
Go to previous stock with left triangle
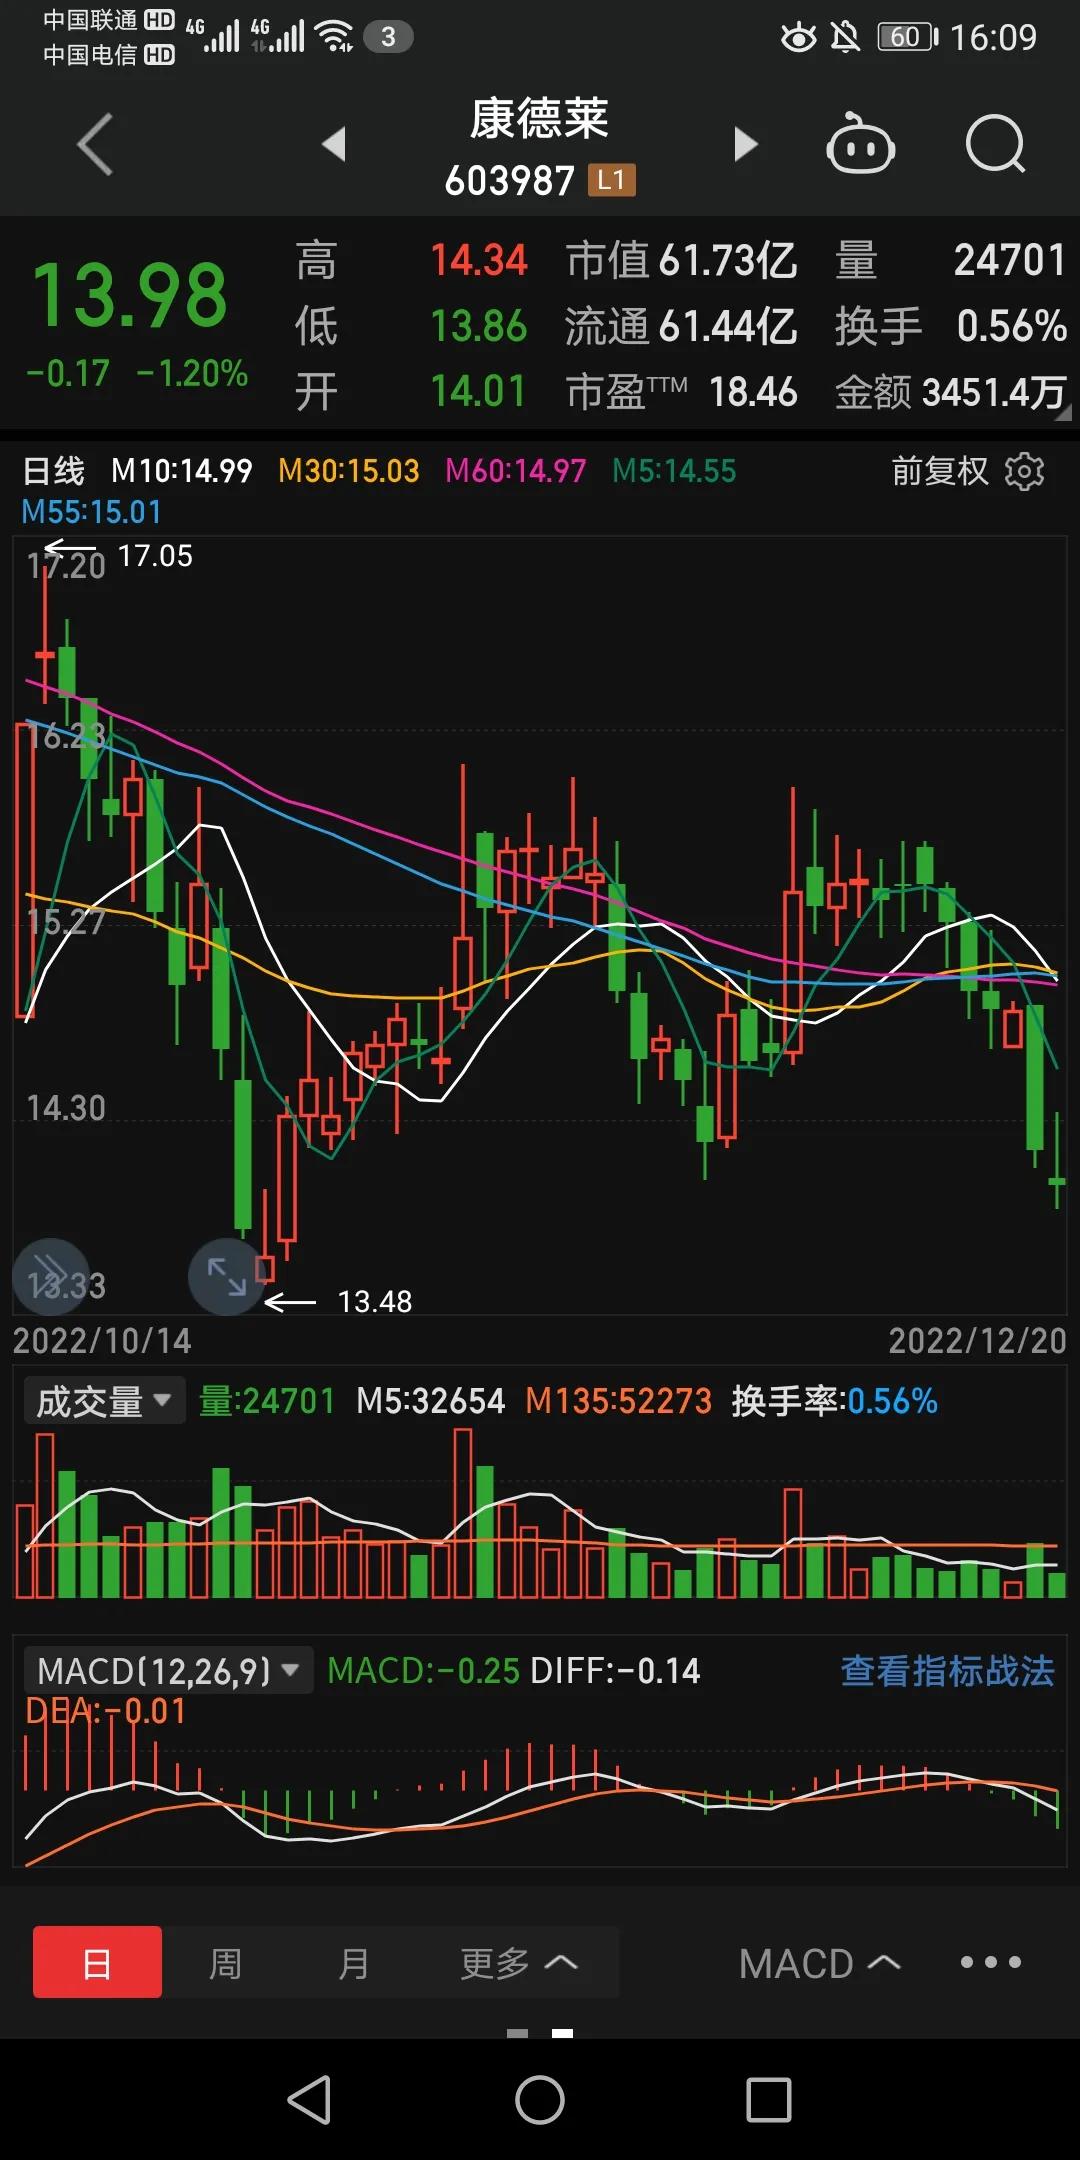(334, 144)
